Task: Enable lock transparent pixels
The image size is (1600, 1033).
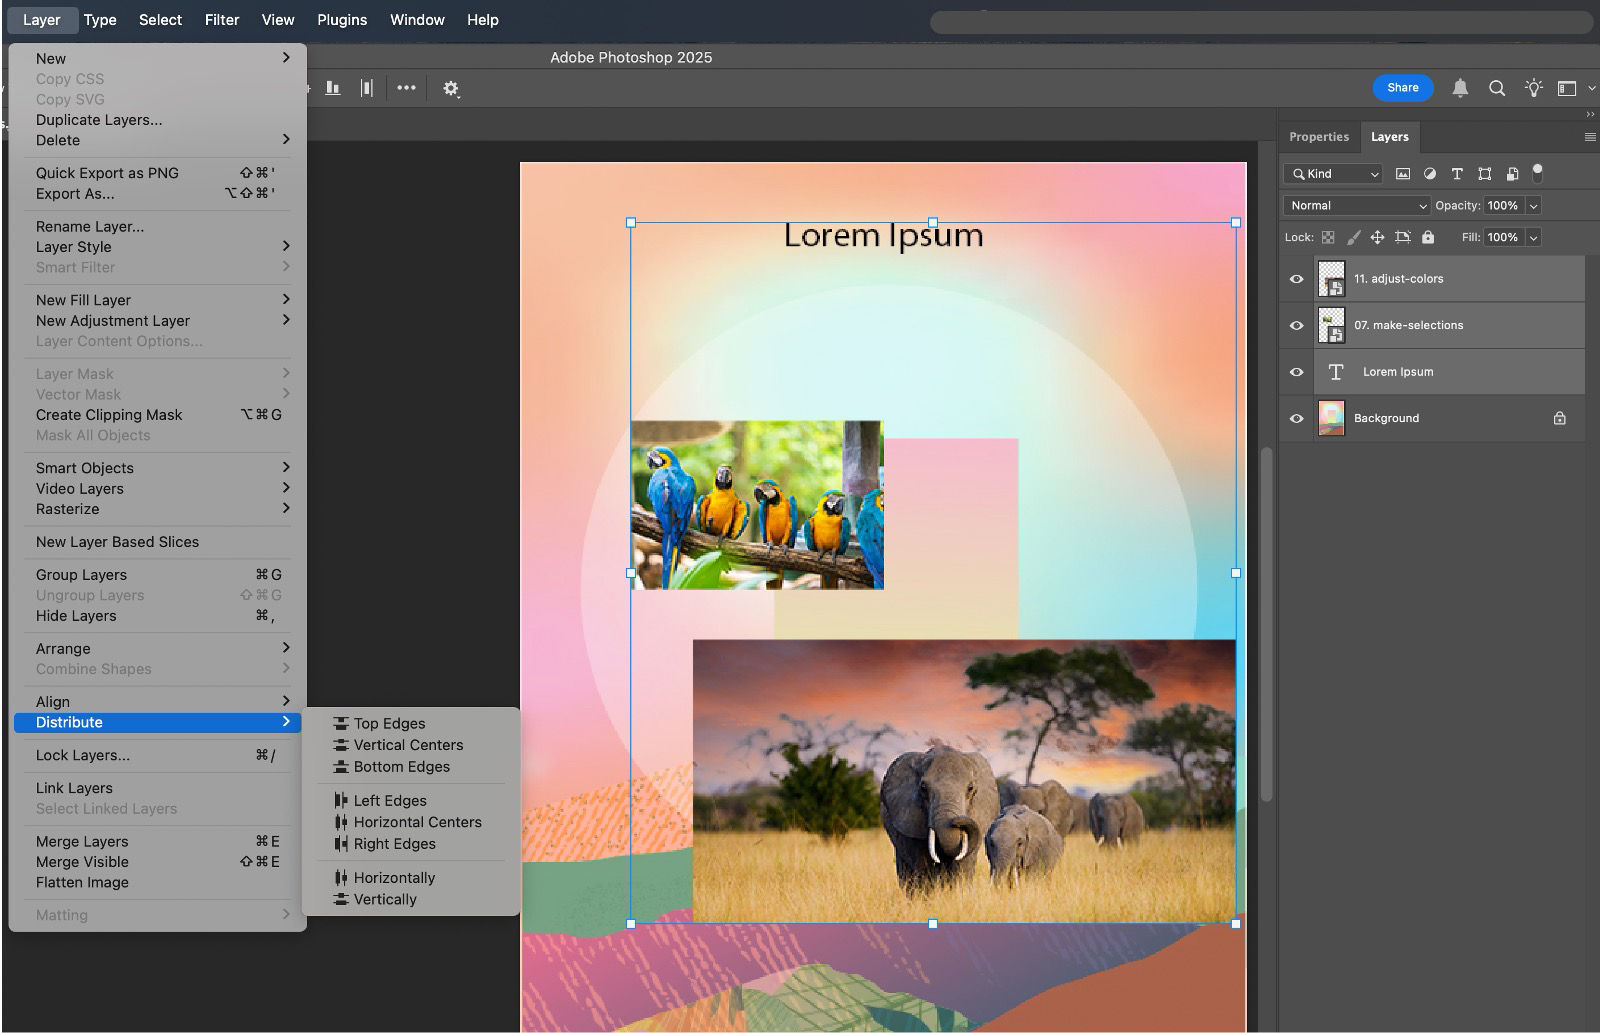Action: 1328,238
